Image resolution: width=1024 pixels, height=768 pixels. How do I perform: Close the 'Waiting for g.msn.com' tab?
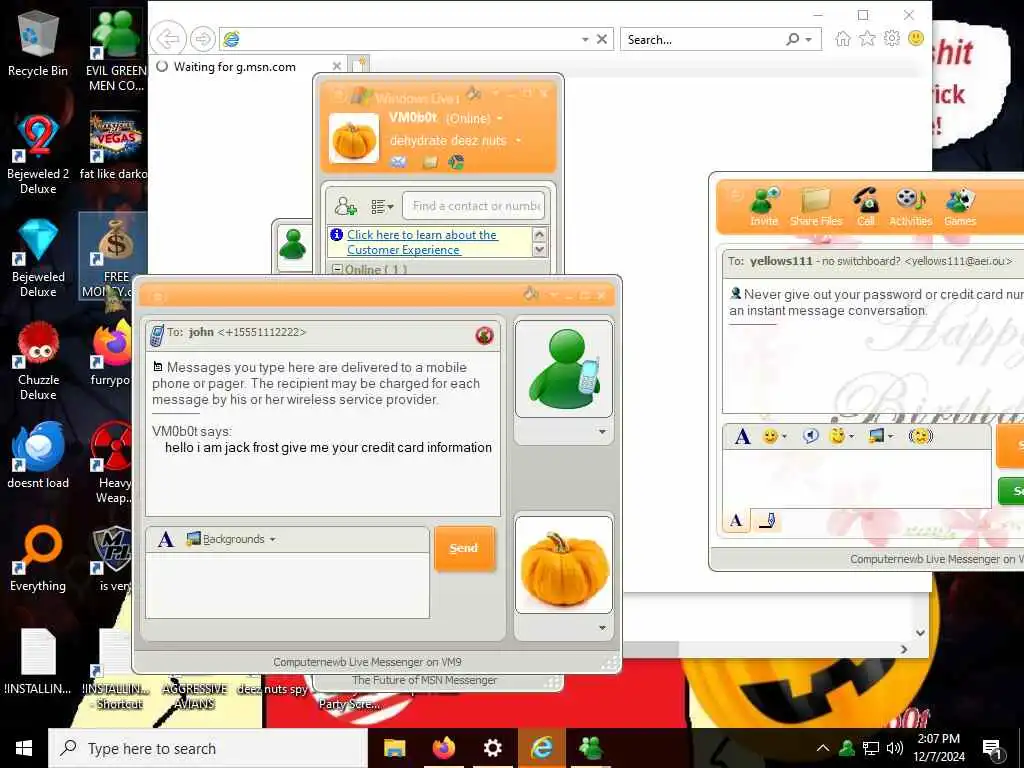[337, 66]
